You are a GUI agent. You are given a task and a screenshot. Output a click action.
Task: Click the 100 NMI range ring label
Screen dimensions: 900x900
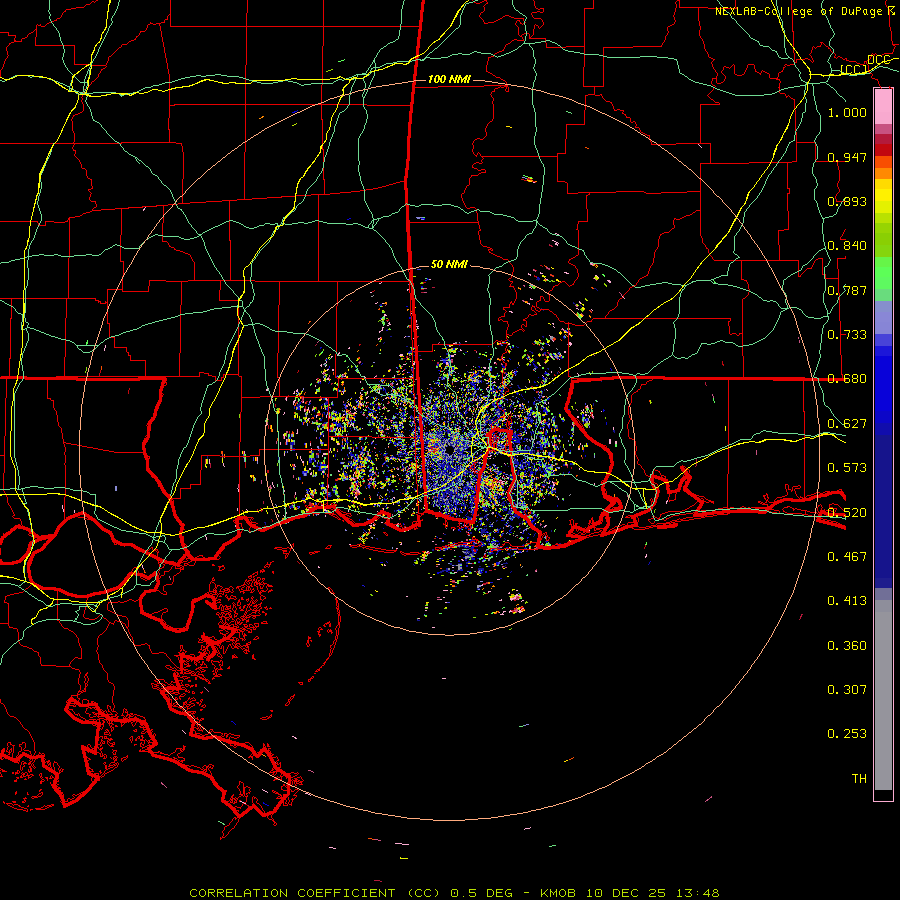[449, 79]
